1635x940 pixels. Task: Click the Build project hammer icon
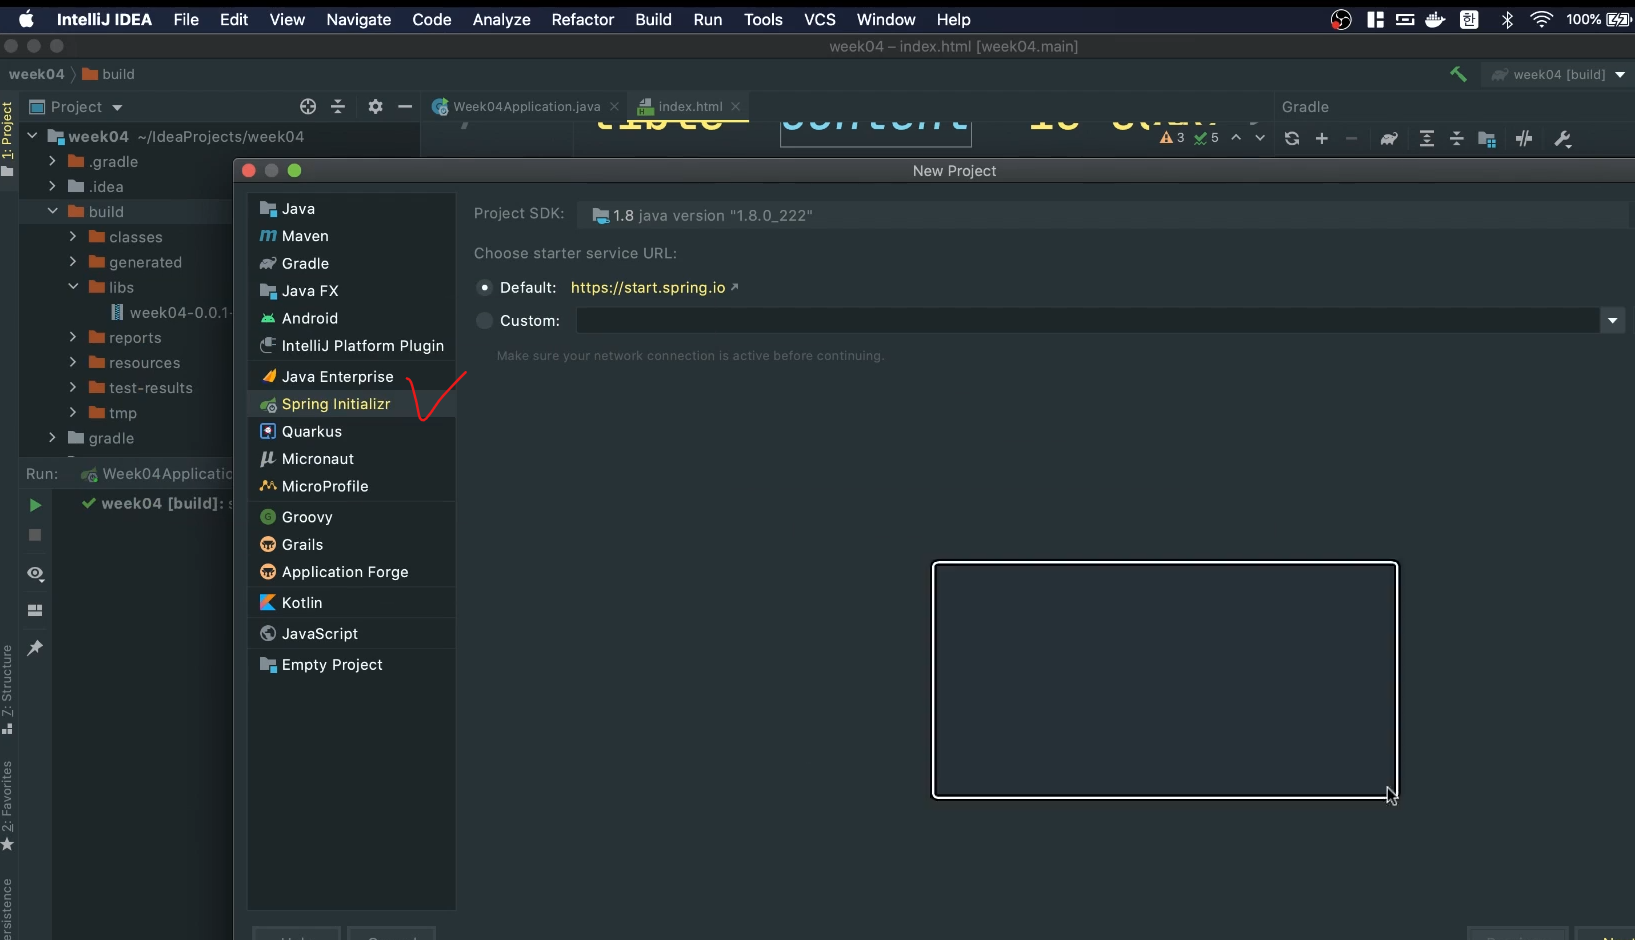pyautogui.click(x=1458, y=74)
